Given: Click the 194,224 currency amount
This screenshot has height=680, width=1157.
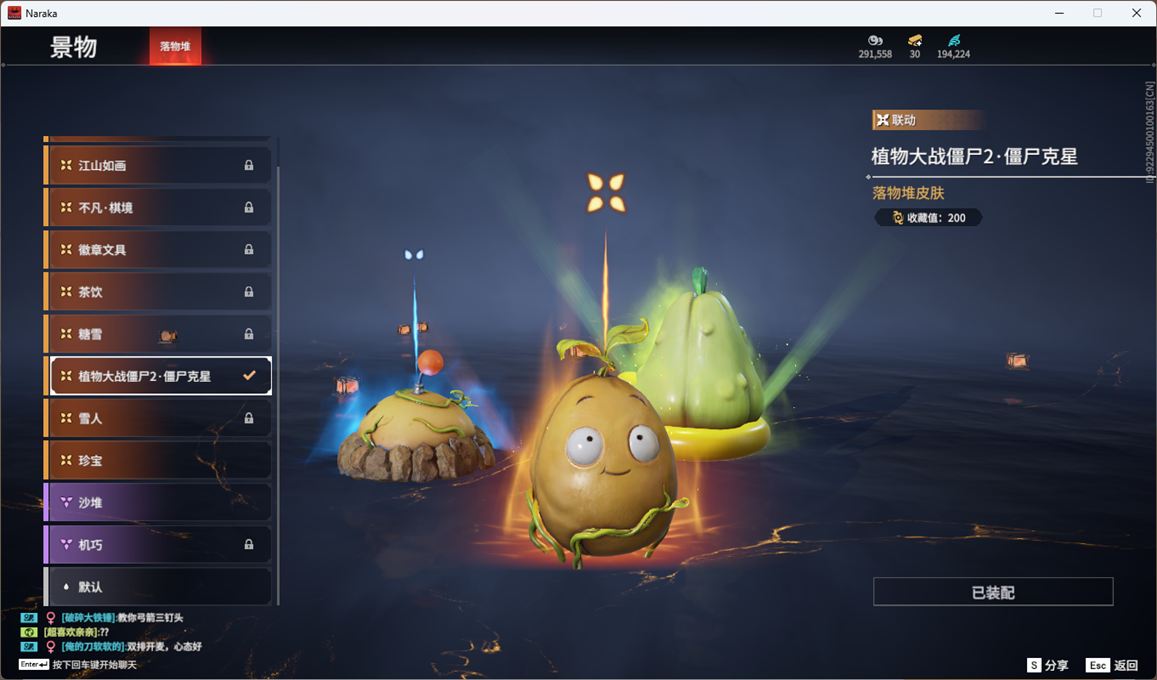Looking at the screenshot, I should tap(953, 54).
